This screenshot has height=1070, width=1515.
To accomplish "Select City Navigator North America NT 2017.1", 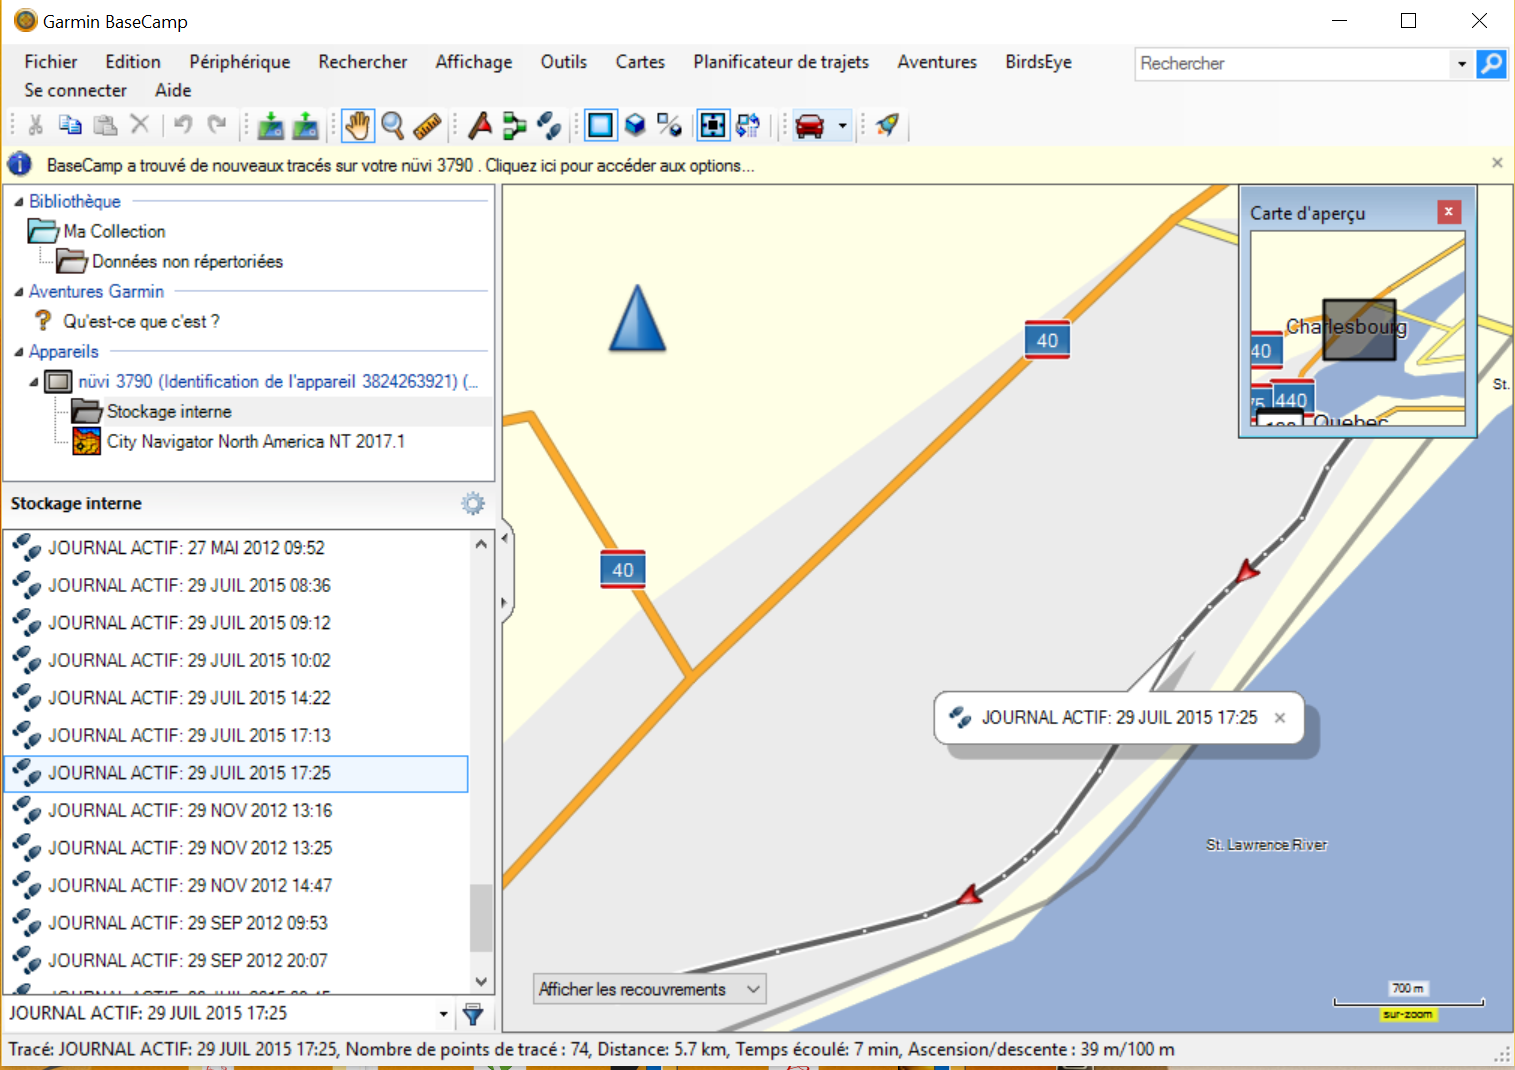I will [x=256, y=441].
